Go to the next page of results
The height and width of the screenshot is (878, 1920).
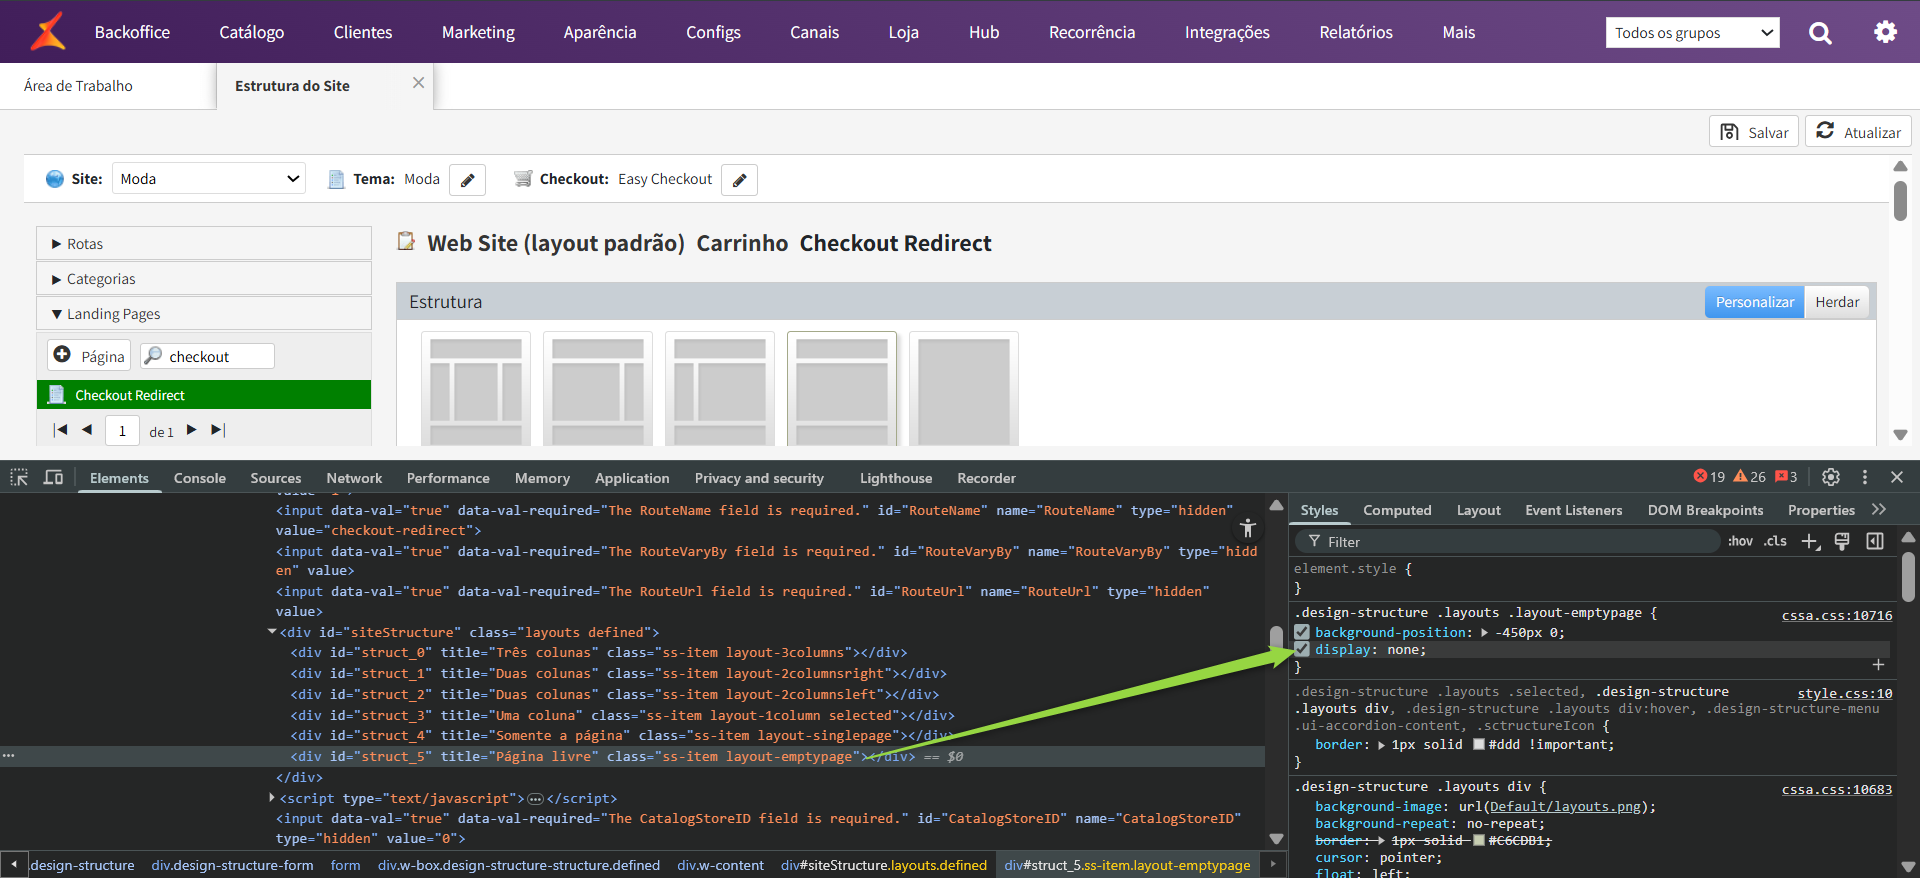[191, 430]
